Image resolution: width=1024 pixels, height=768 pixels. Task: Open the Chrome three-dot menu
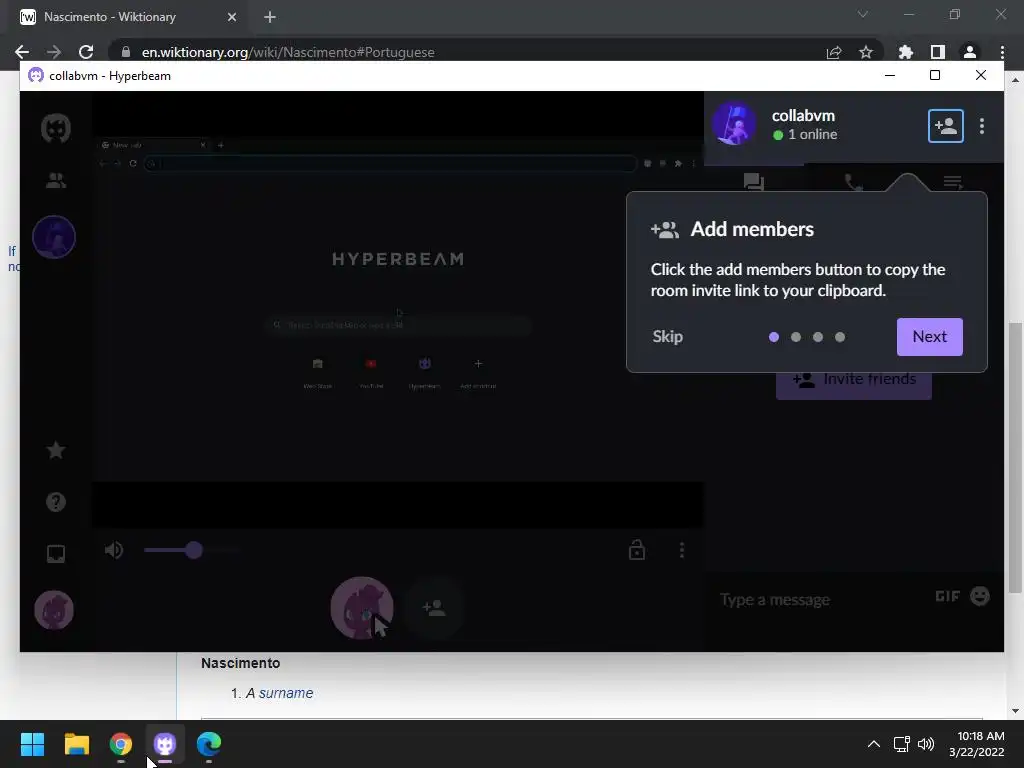(x=1002, y=52)
